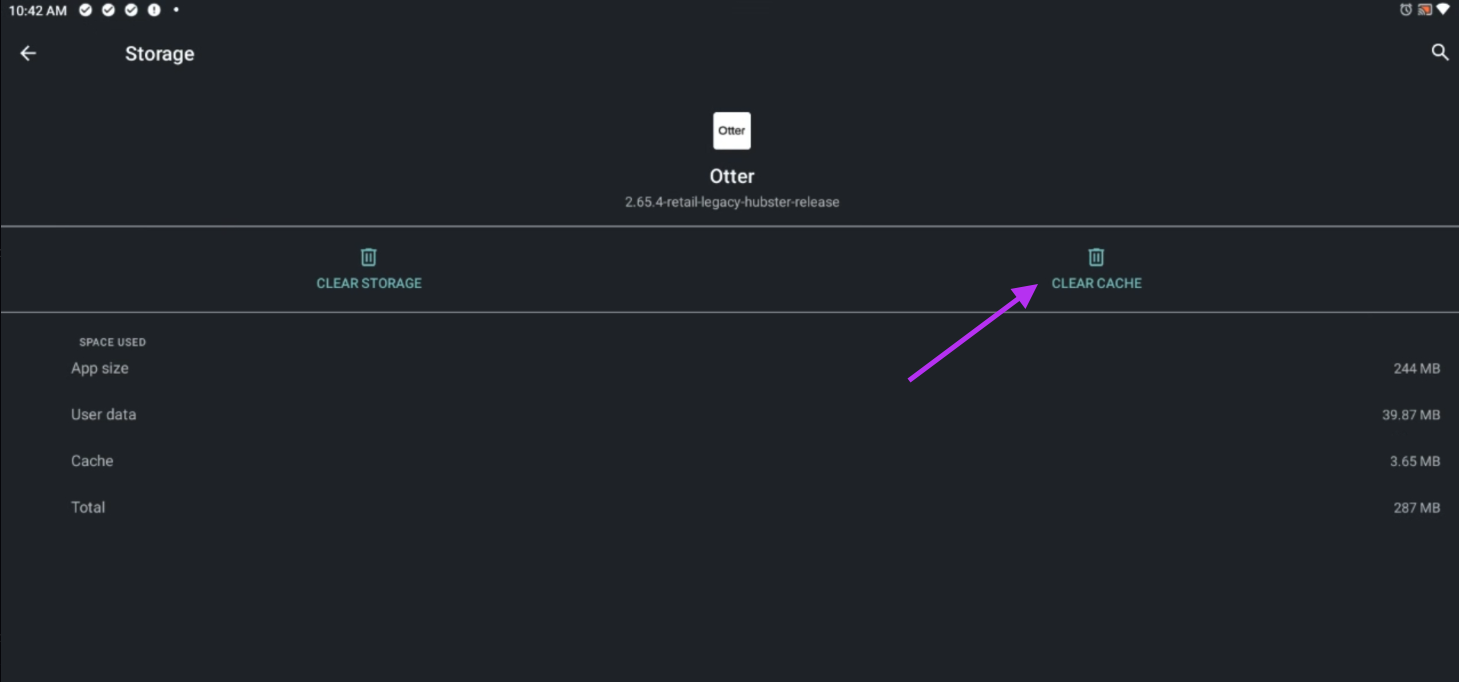This screenshot has width=1459, height=682.
Task: Click the 287 MB total value
Action: pyautogui.click(x=1416, y=508)
